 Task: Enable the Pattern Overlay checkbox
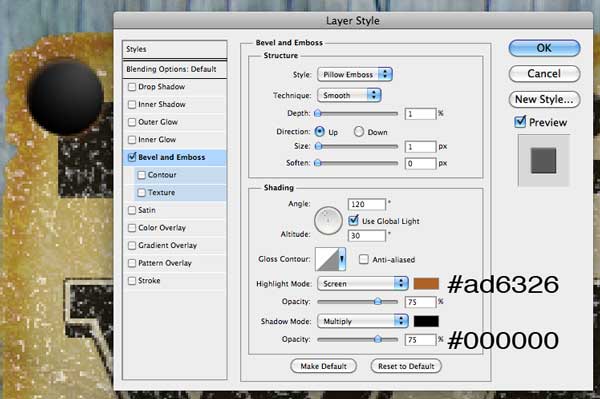click(132, 263)
